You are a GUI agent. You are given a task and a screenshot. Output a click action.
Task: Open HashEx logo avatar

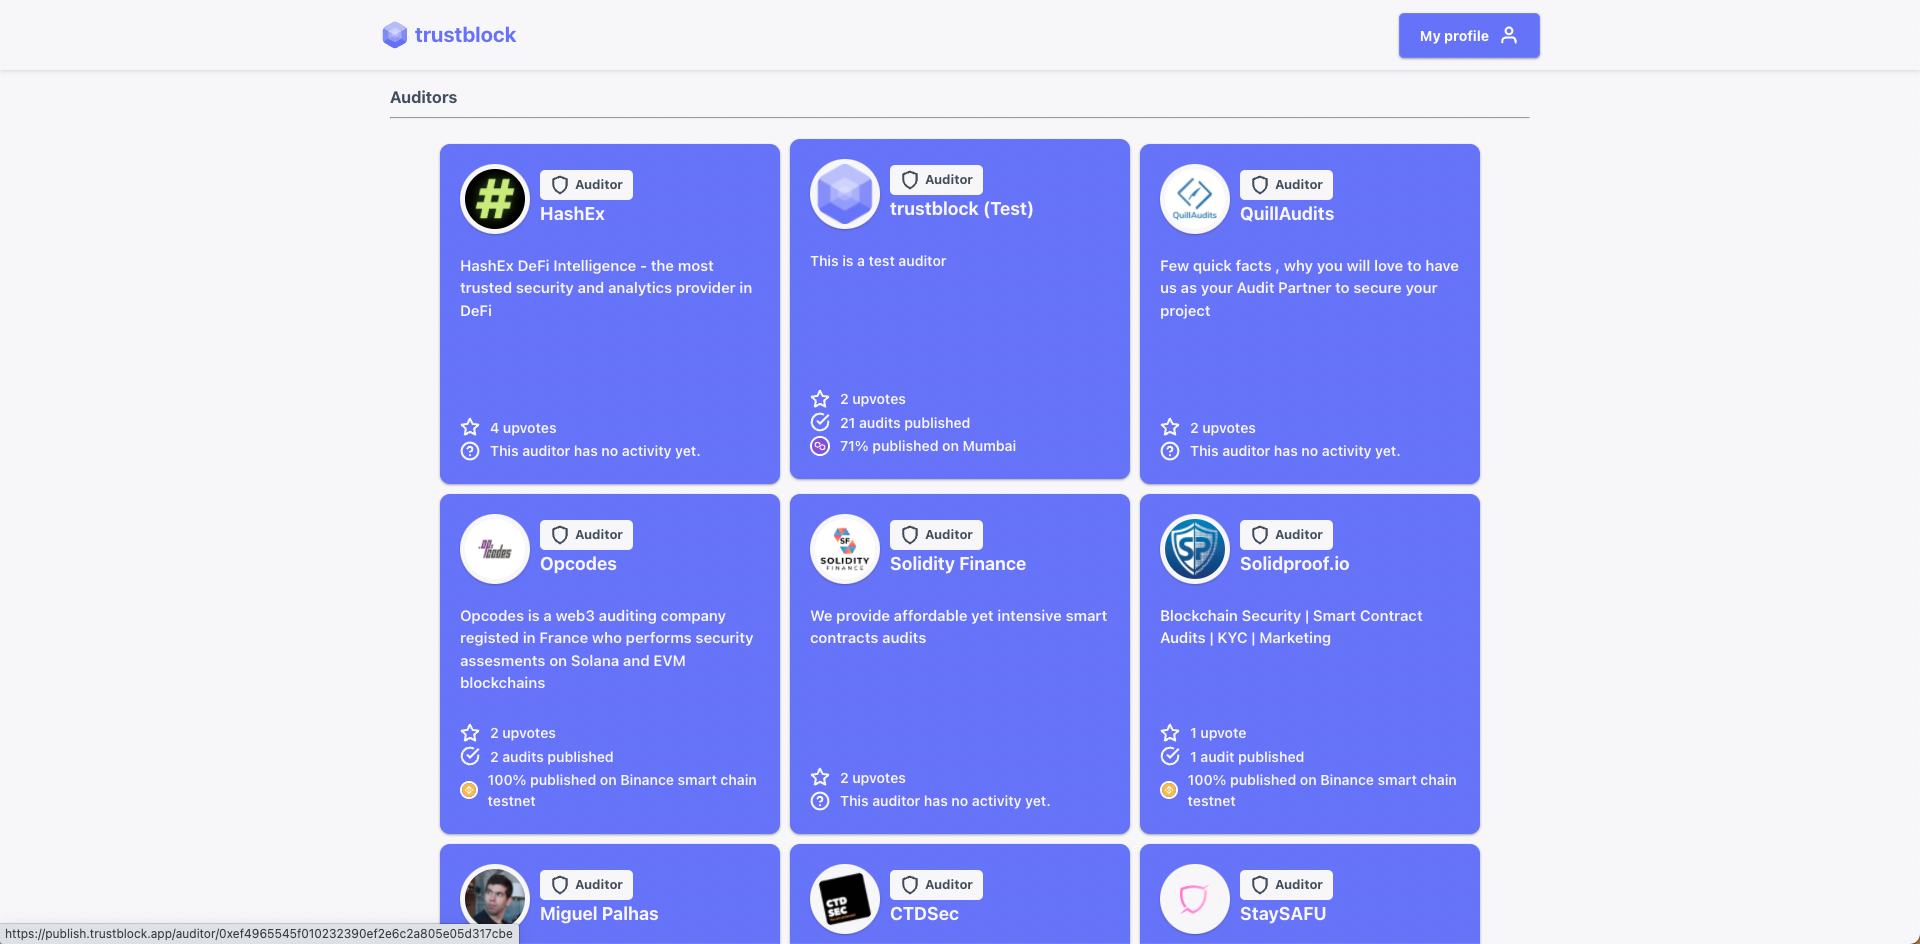[x=495, y=199]
